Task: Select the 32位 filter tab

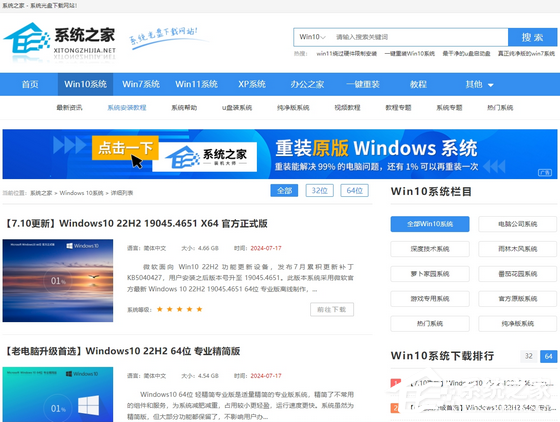Action: coord(320,191)
